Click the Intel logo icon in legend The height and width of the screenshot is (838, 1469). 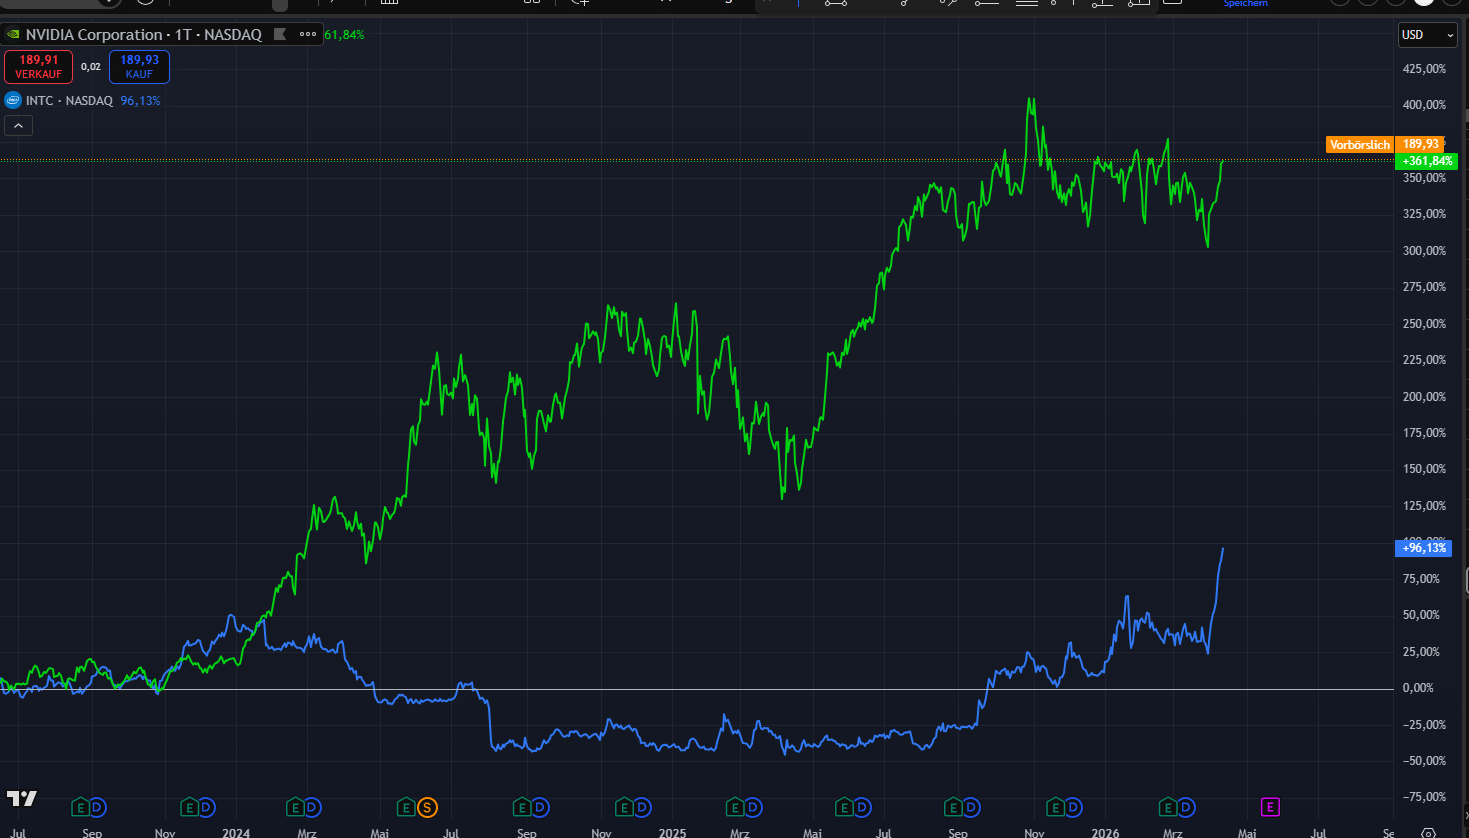point(13,101)
